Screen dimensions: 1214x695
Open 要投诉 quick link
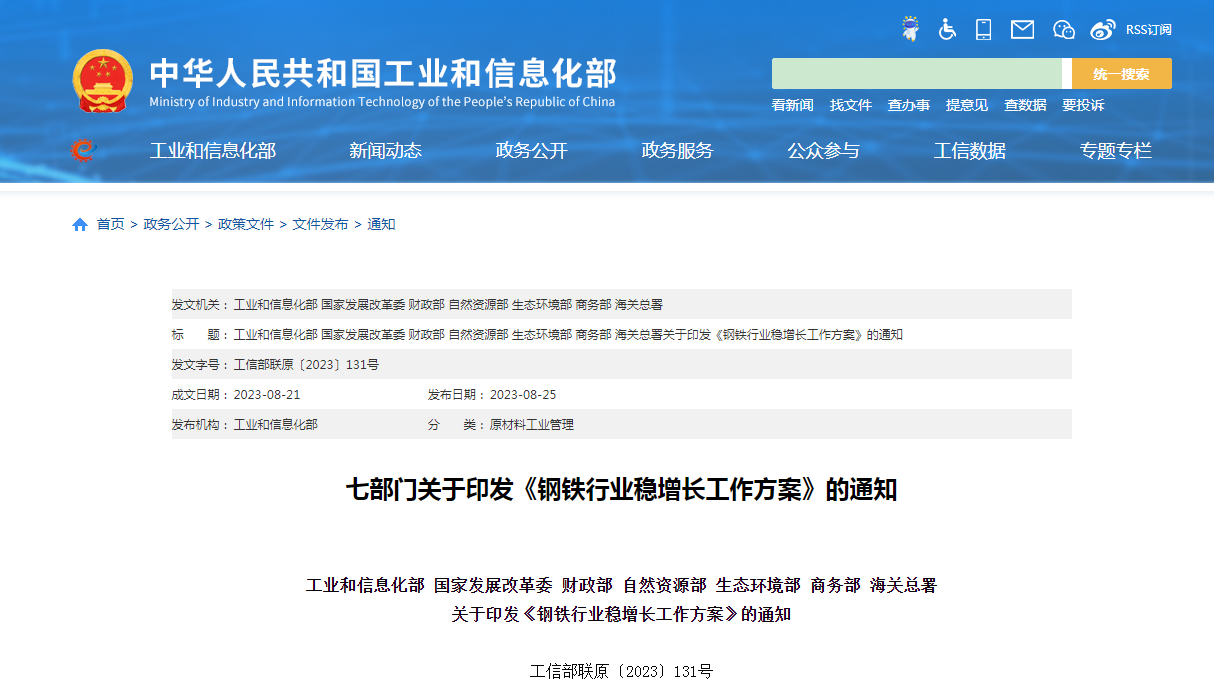[x=1083, y=105]
